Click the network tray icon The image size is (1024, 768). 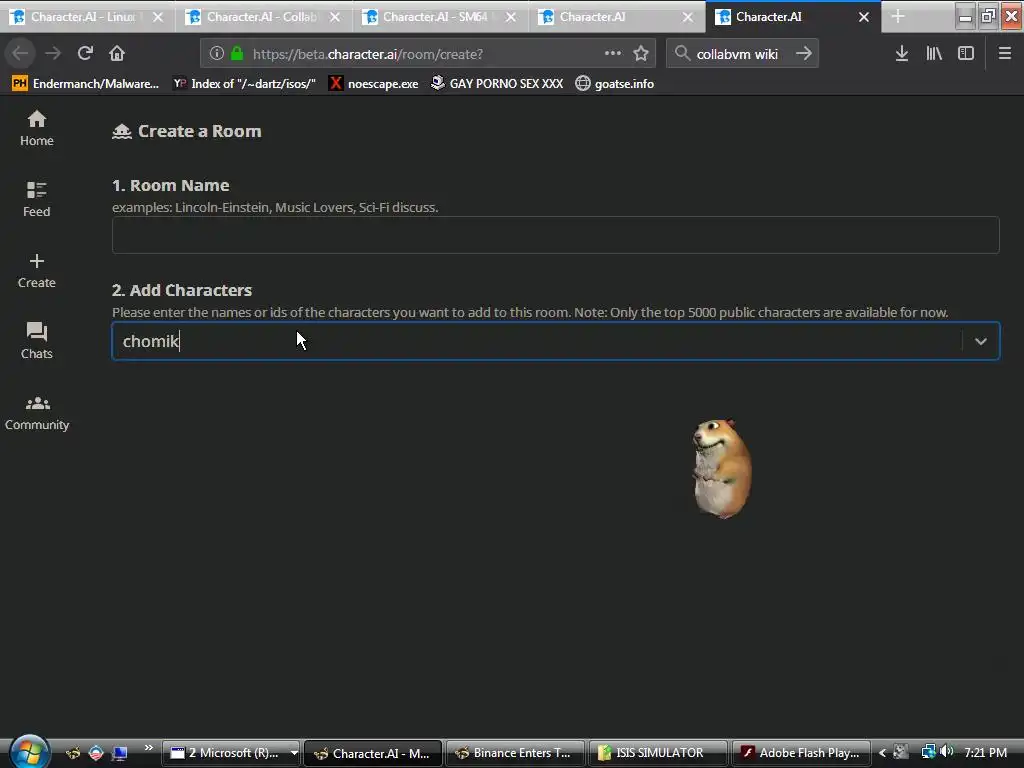(x=928, y=752)
